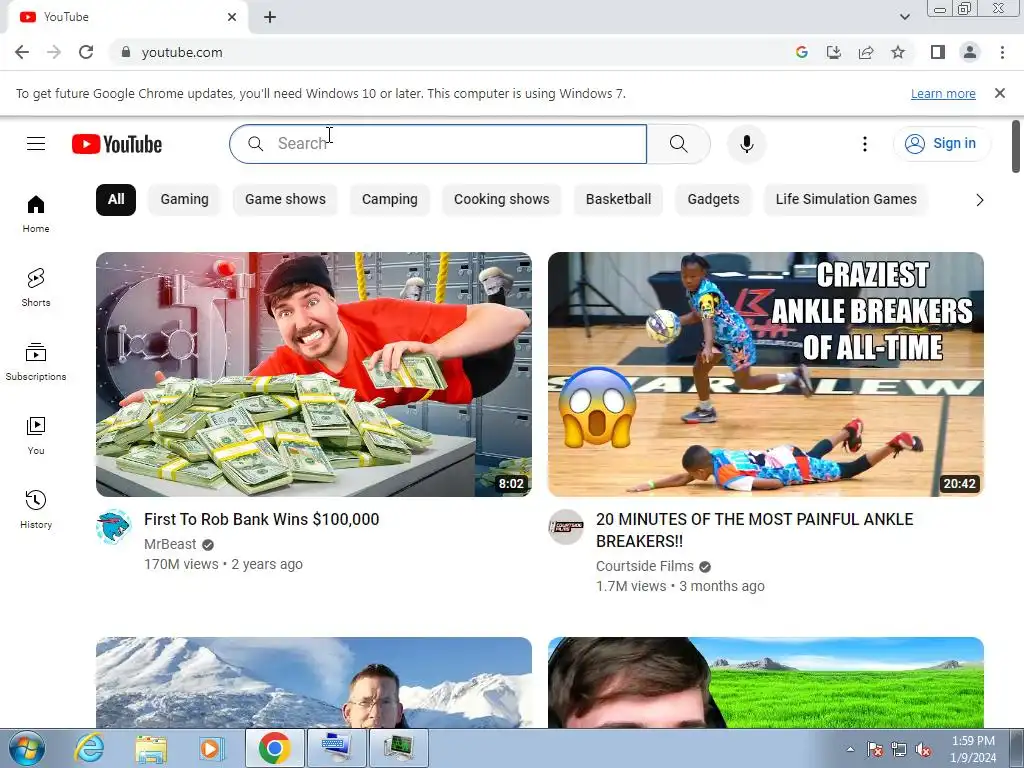Launch Internet Explorer from taskbar

coord(89,748)
